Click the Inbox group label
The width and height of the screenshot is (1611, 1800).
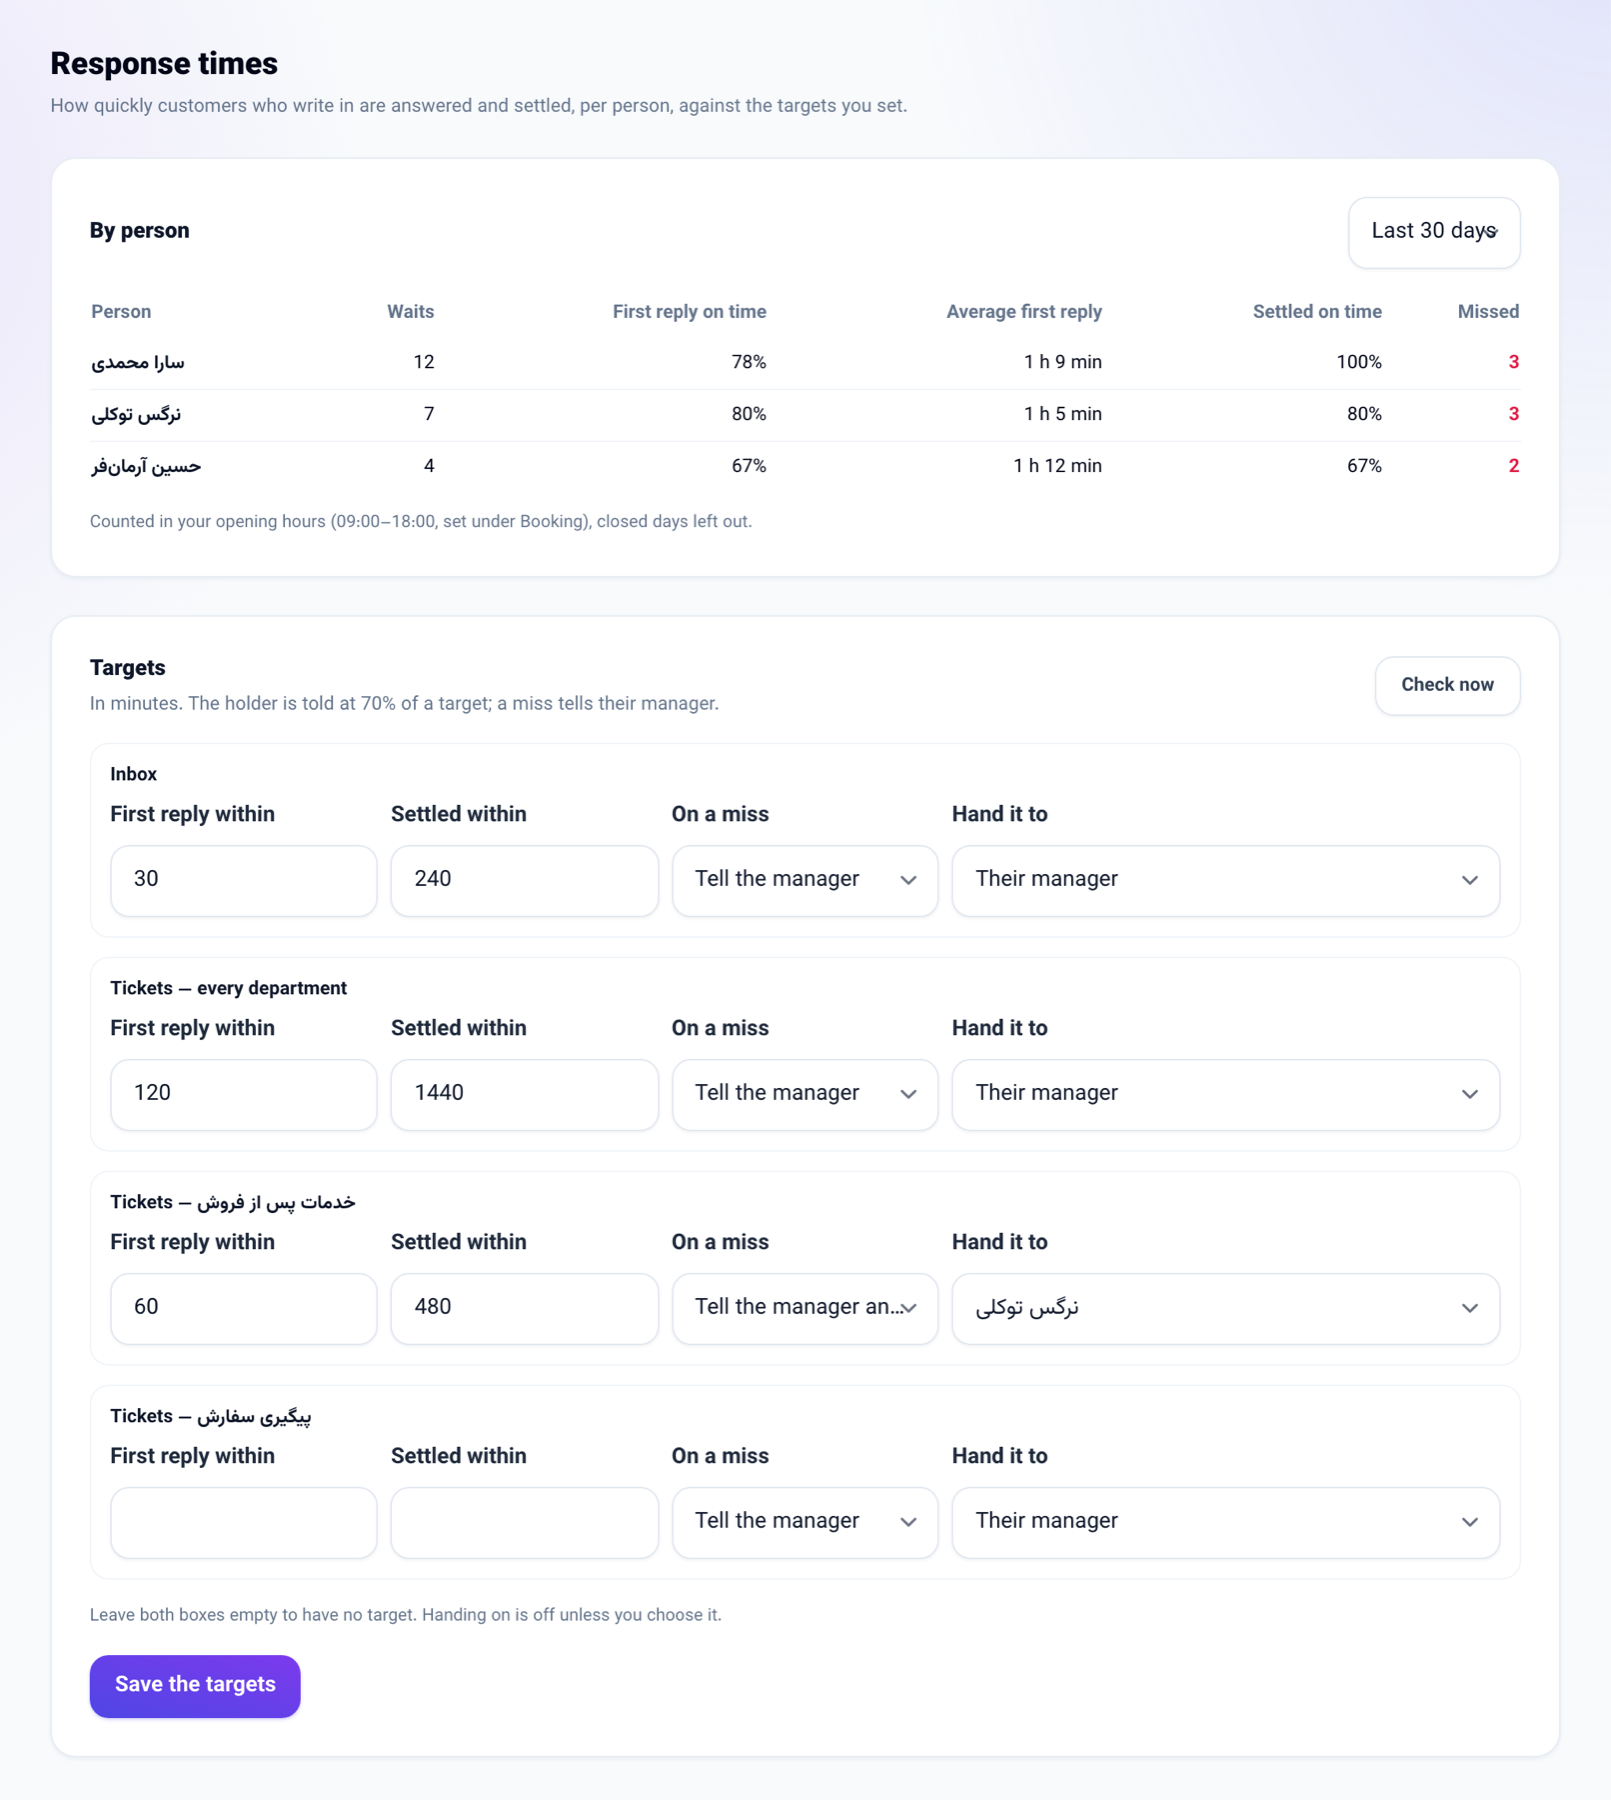pos(133,774)
